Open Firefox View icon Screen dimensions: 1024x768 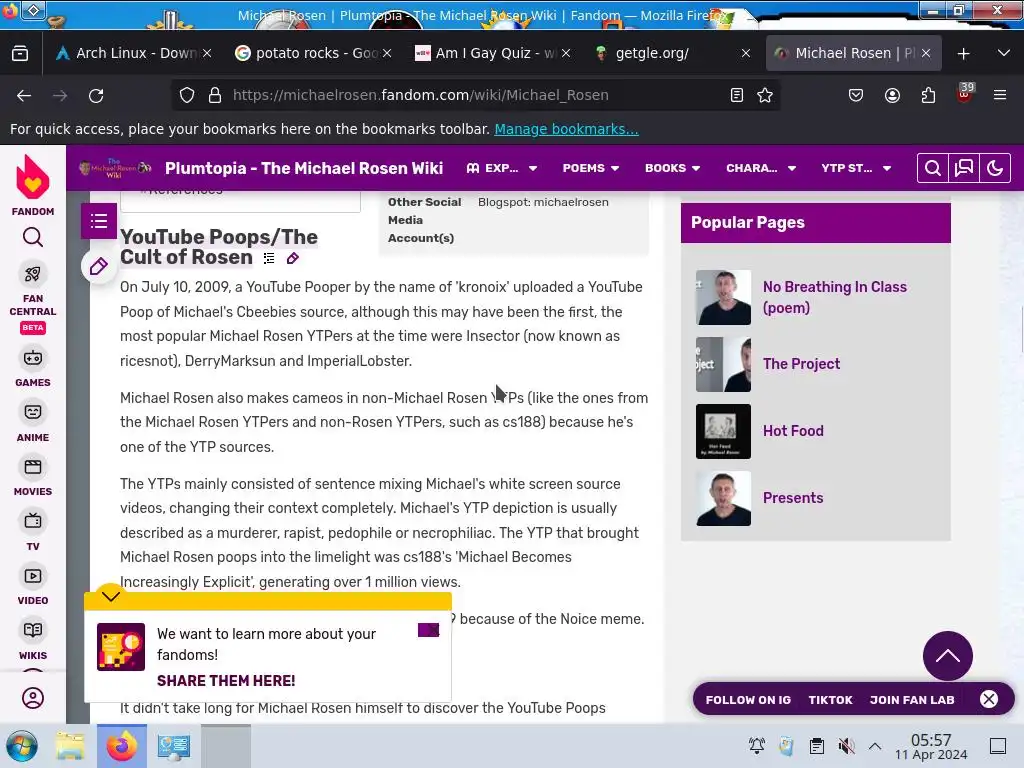pyautogui.click(x=20, y=54)
